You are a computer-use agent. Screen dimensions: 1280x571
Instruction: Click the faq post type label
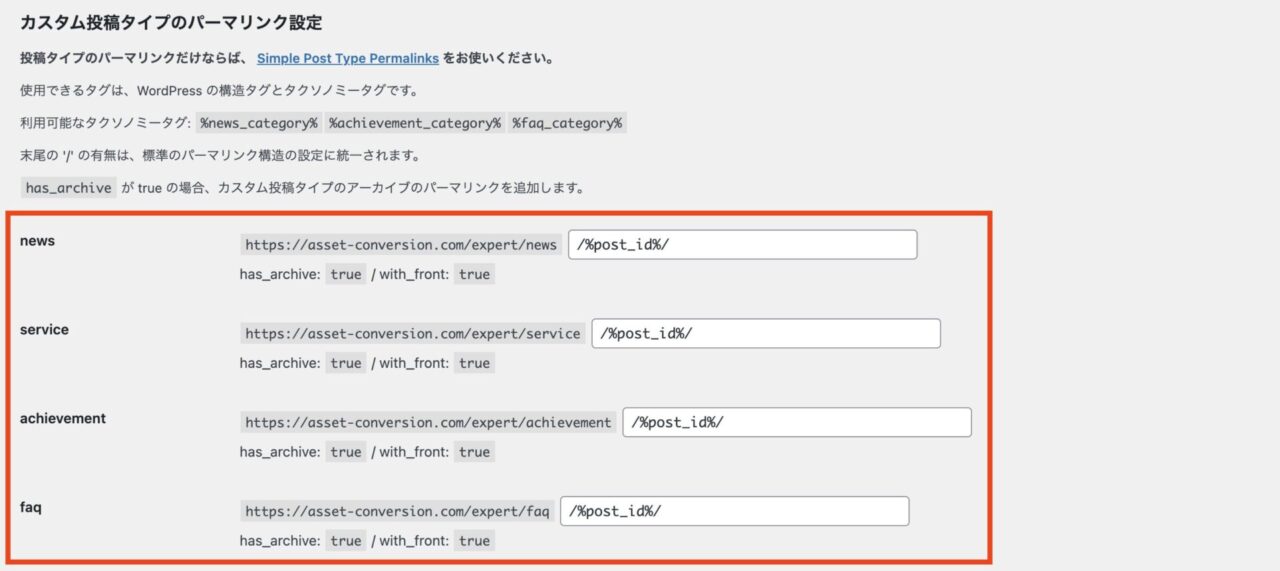(30, 507)
